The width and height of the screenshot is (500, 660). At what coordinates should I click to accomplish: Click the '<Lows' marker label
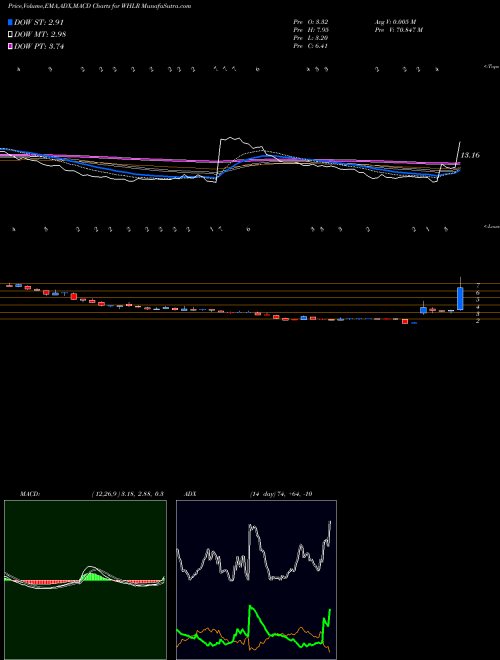coord(492,226)
